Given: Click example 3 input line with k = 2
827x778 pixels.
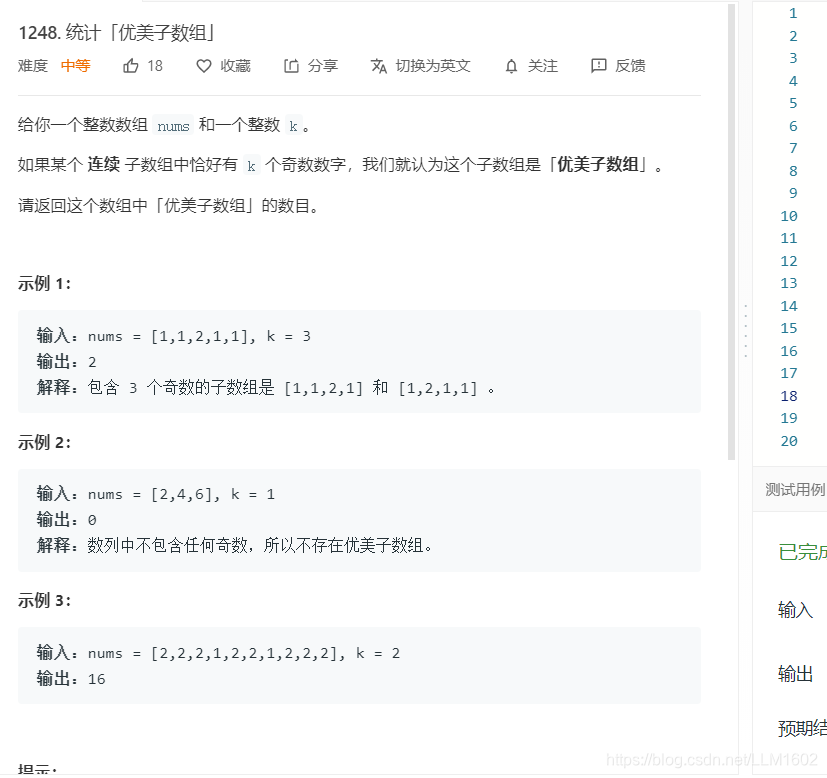Looking at the screenshot, I should pos(218,653).
